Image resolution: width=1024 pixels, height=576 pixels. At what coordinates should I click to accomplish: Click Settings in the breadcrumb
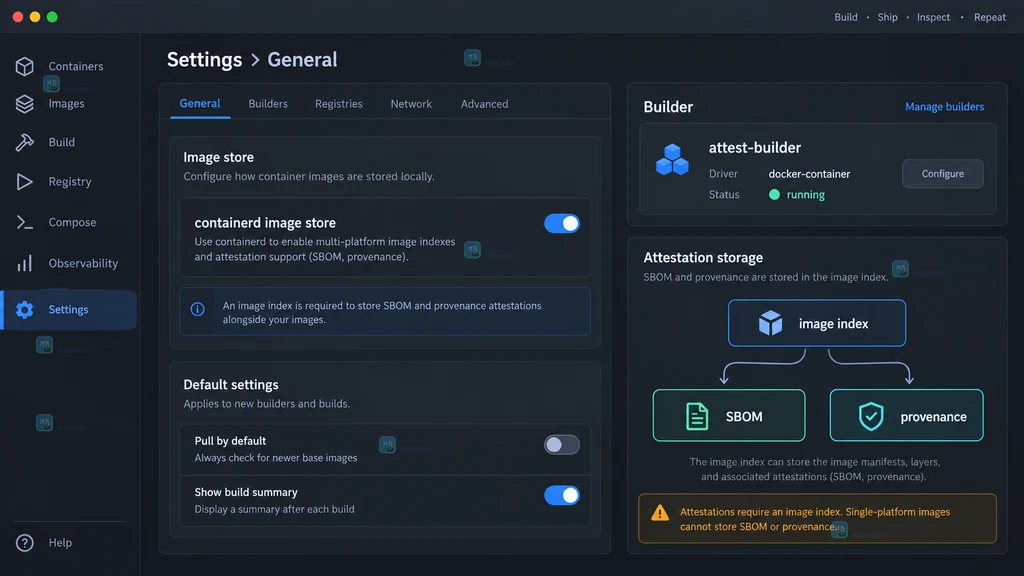(204, 59)
